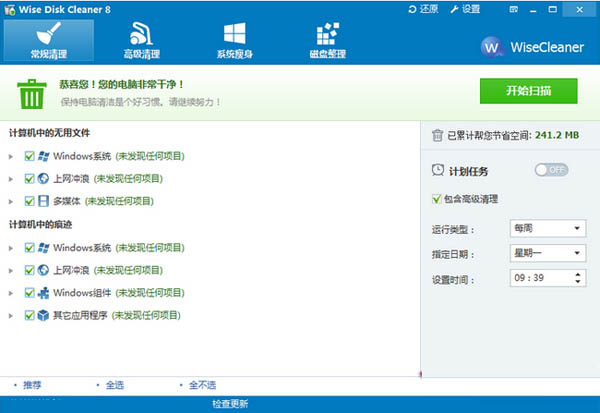Click the green trash can icon
Image resolution: width=600 pixels, height=413 pixels.
click(x=32, y=94)
